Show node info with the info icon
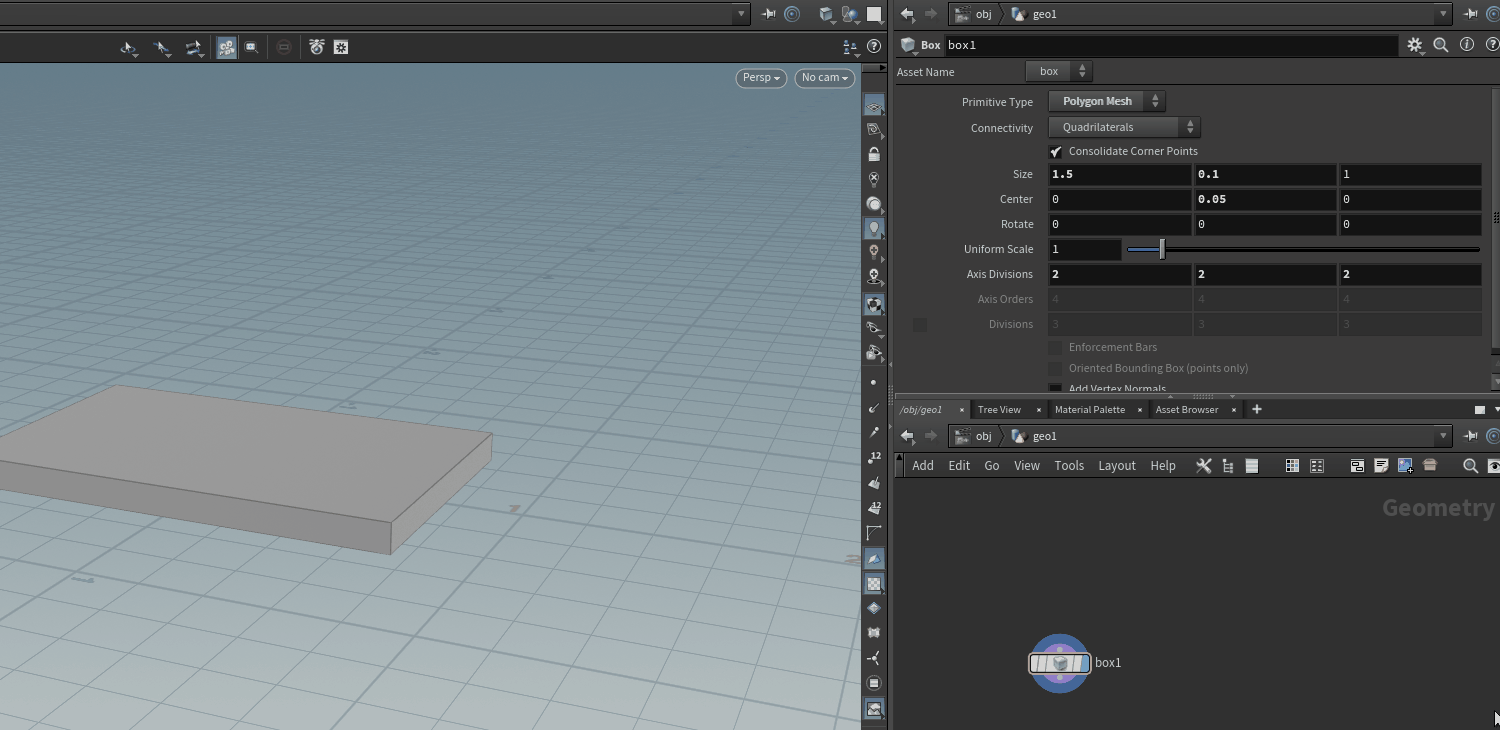This screenshot has height=730, width=1500. click(x=1467, y=45)
